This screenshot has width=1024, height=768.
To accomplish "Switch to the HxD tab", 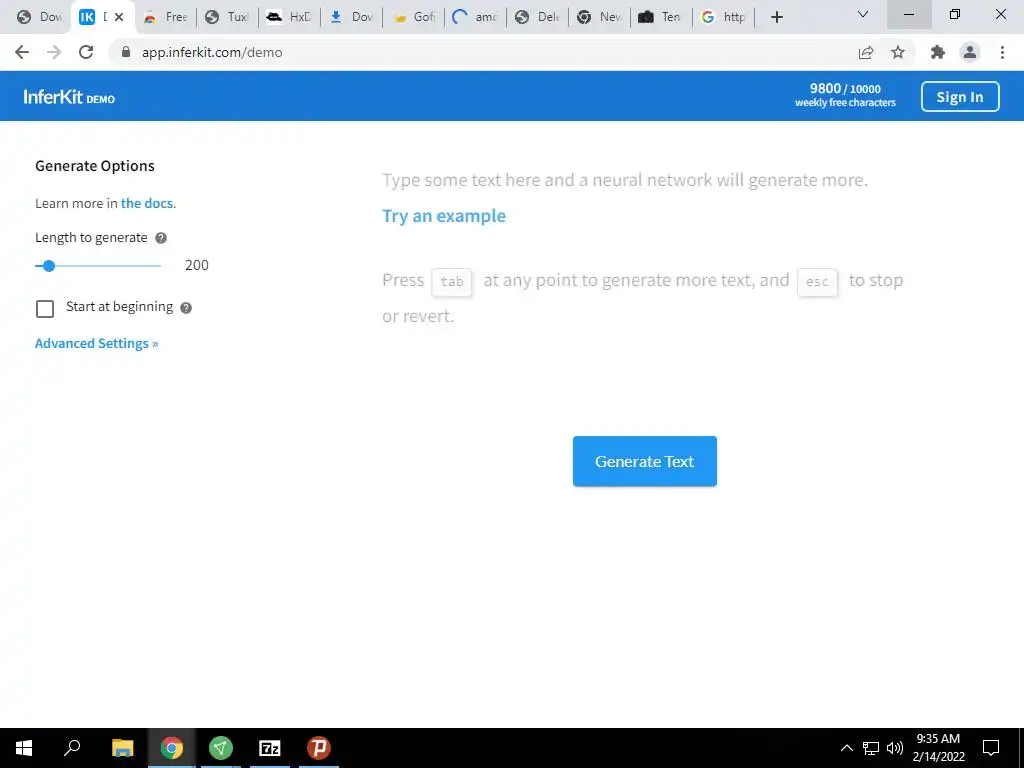I will pos(289,17).
